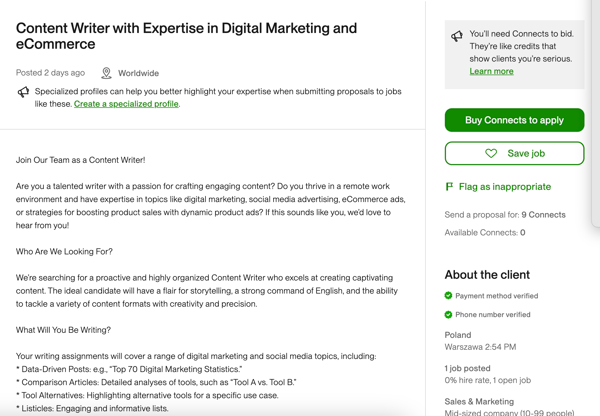Viewport: 600px width, 416px height.
Task: Click the About the client heading
Action: [487, 275]
